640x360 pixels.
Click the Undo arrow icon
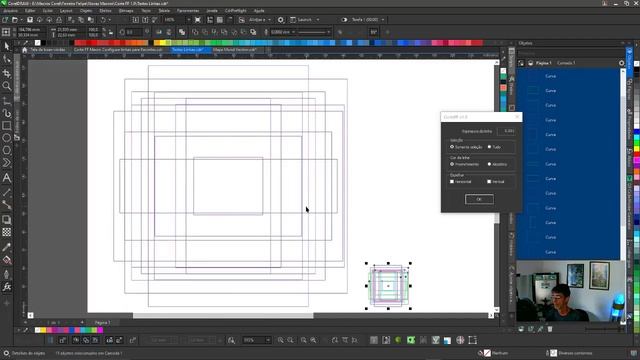tap(103, 20)
